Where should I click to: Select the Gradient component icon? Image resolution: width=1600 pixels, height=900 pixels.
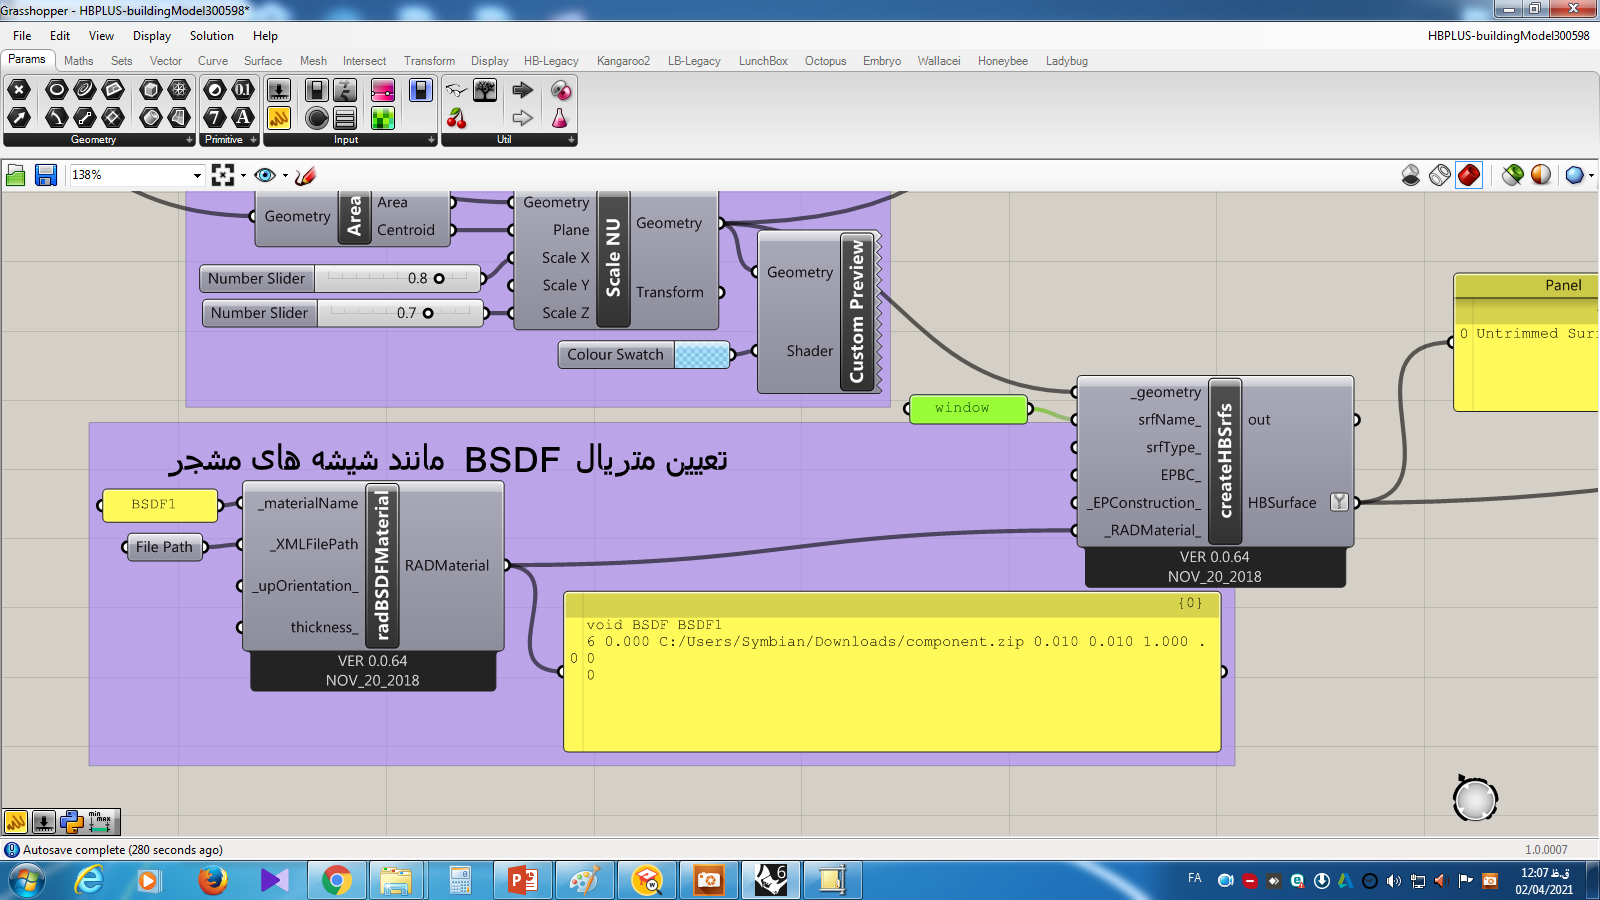point(382,90)
